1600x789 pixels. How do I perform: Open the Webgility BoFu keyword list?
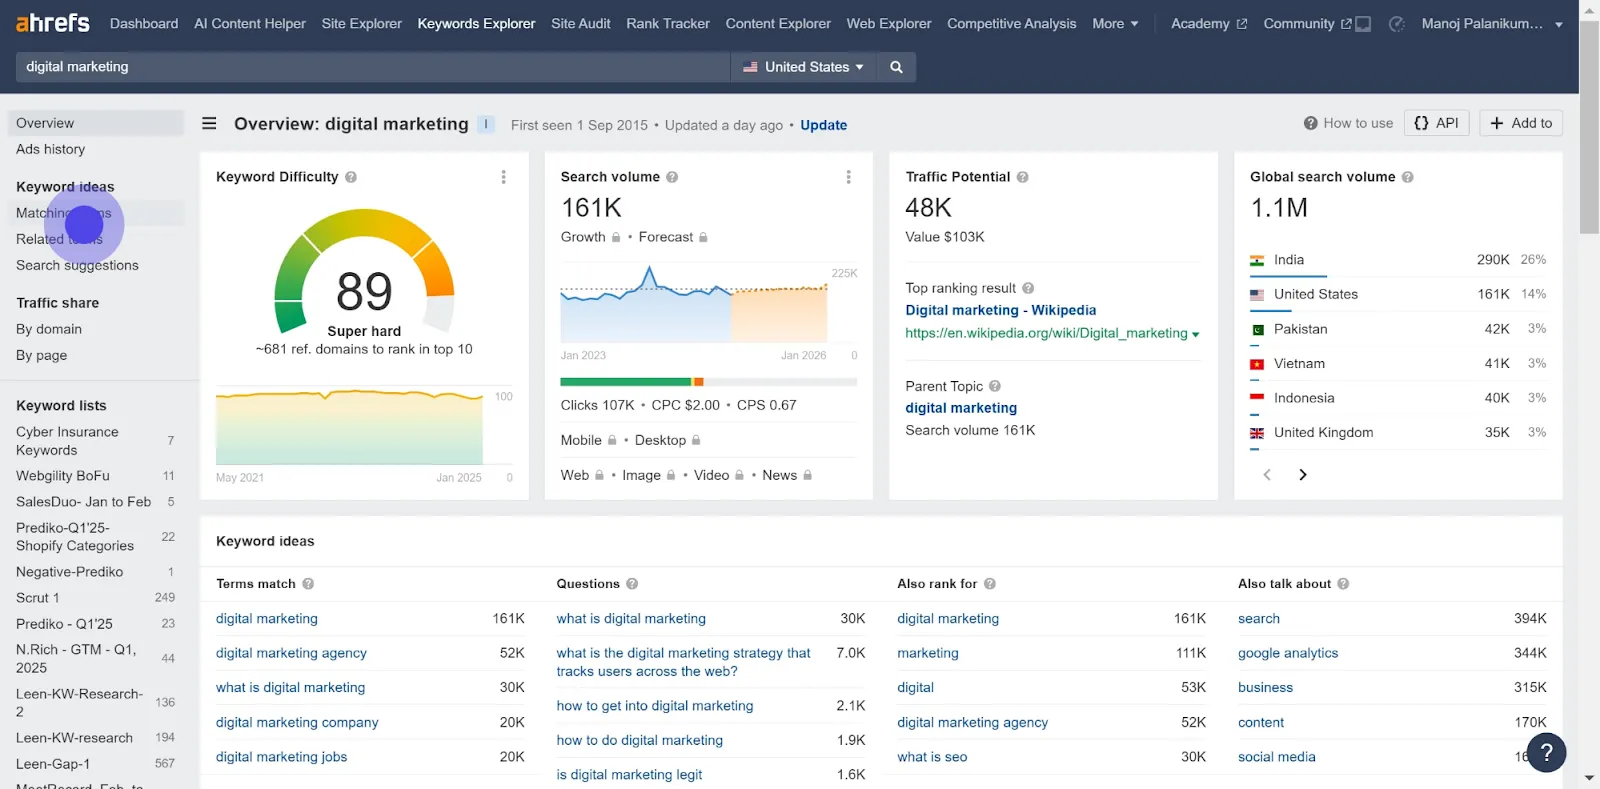click(63, 476)
